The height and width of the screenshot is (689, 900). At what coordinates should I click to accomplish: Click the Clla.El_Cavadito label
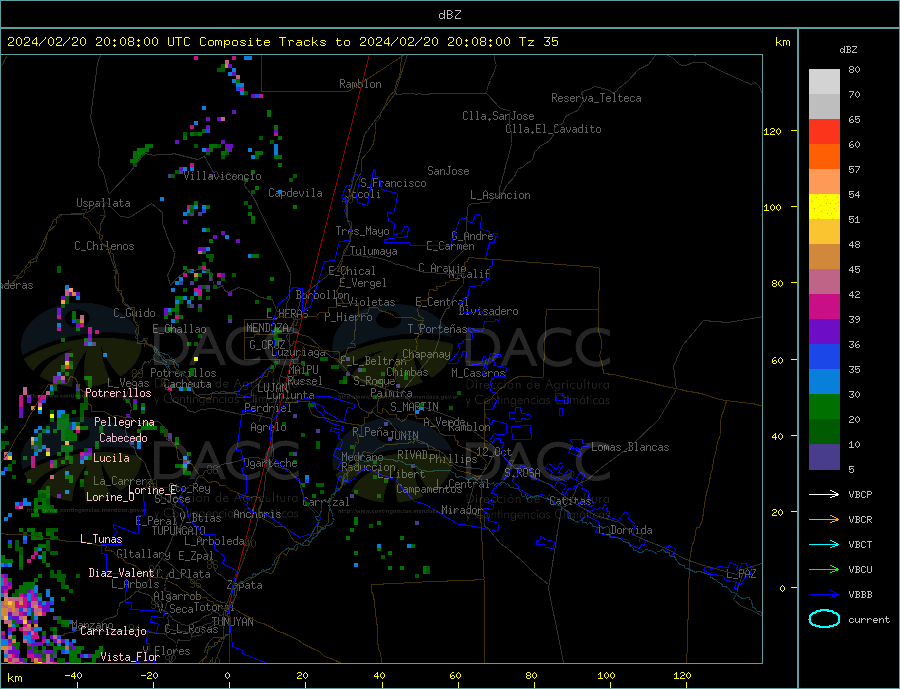(553, 129)
